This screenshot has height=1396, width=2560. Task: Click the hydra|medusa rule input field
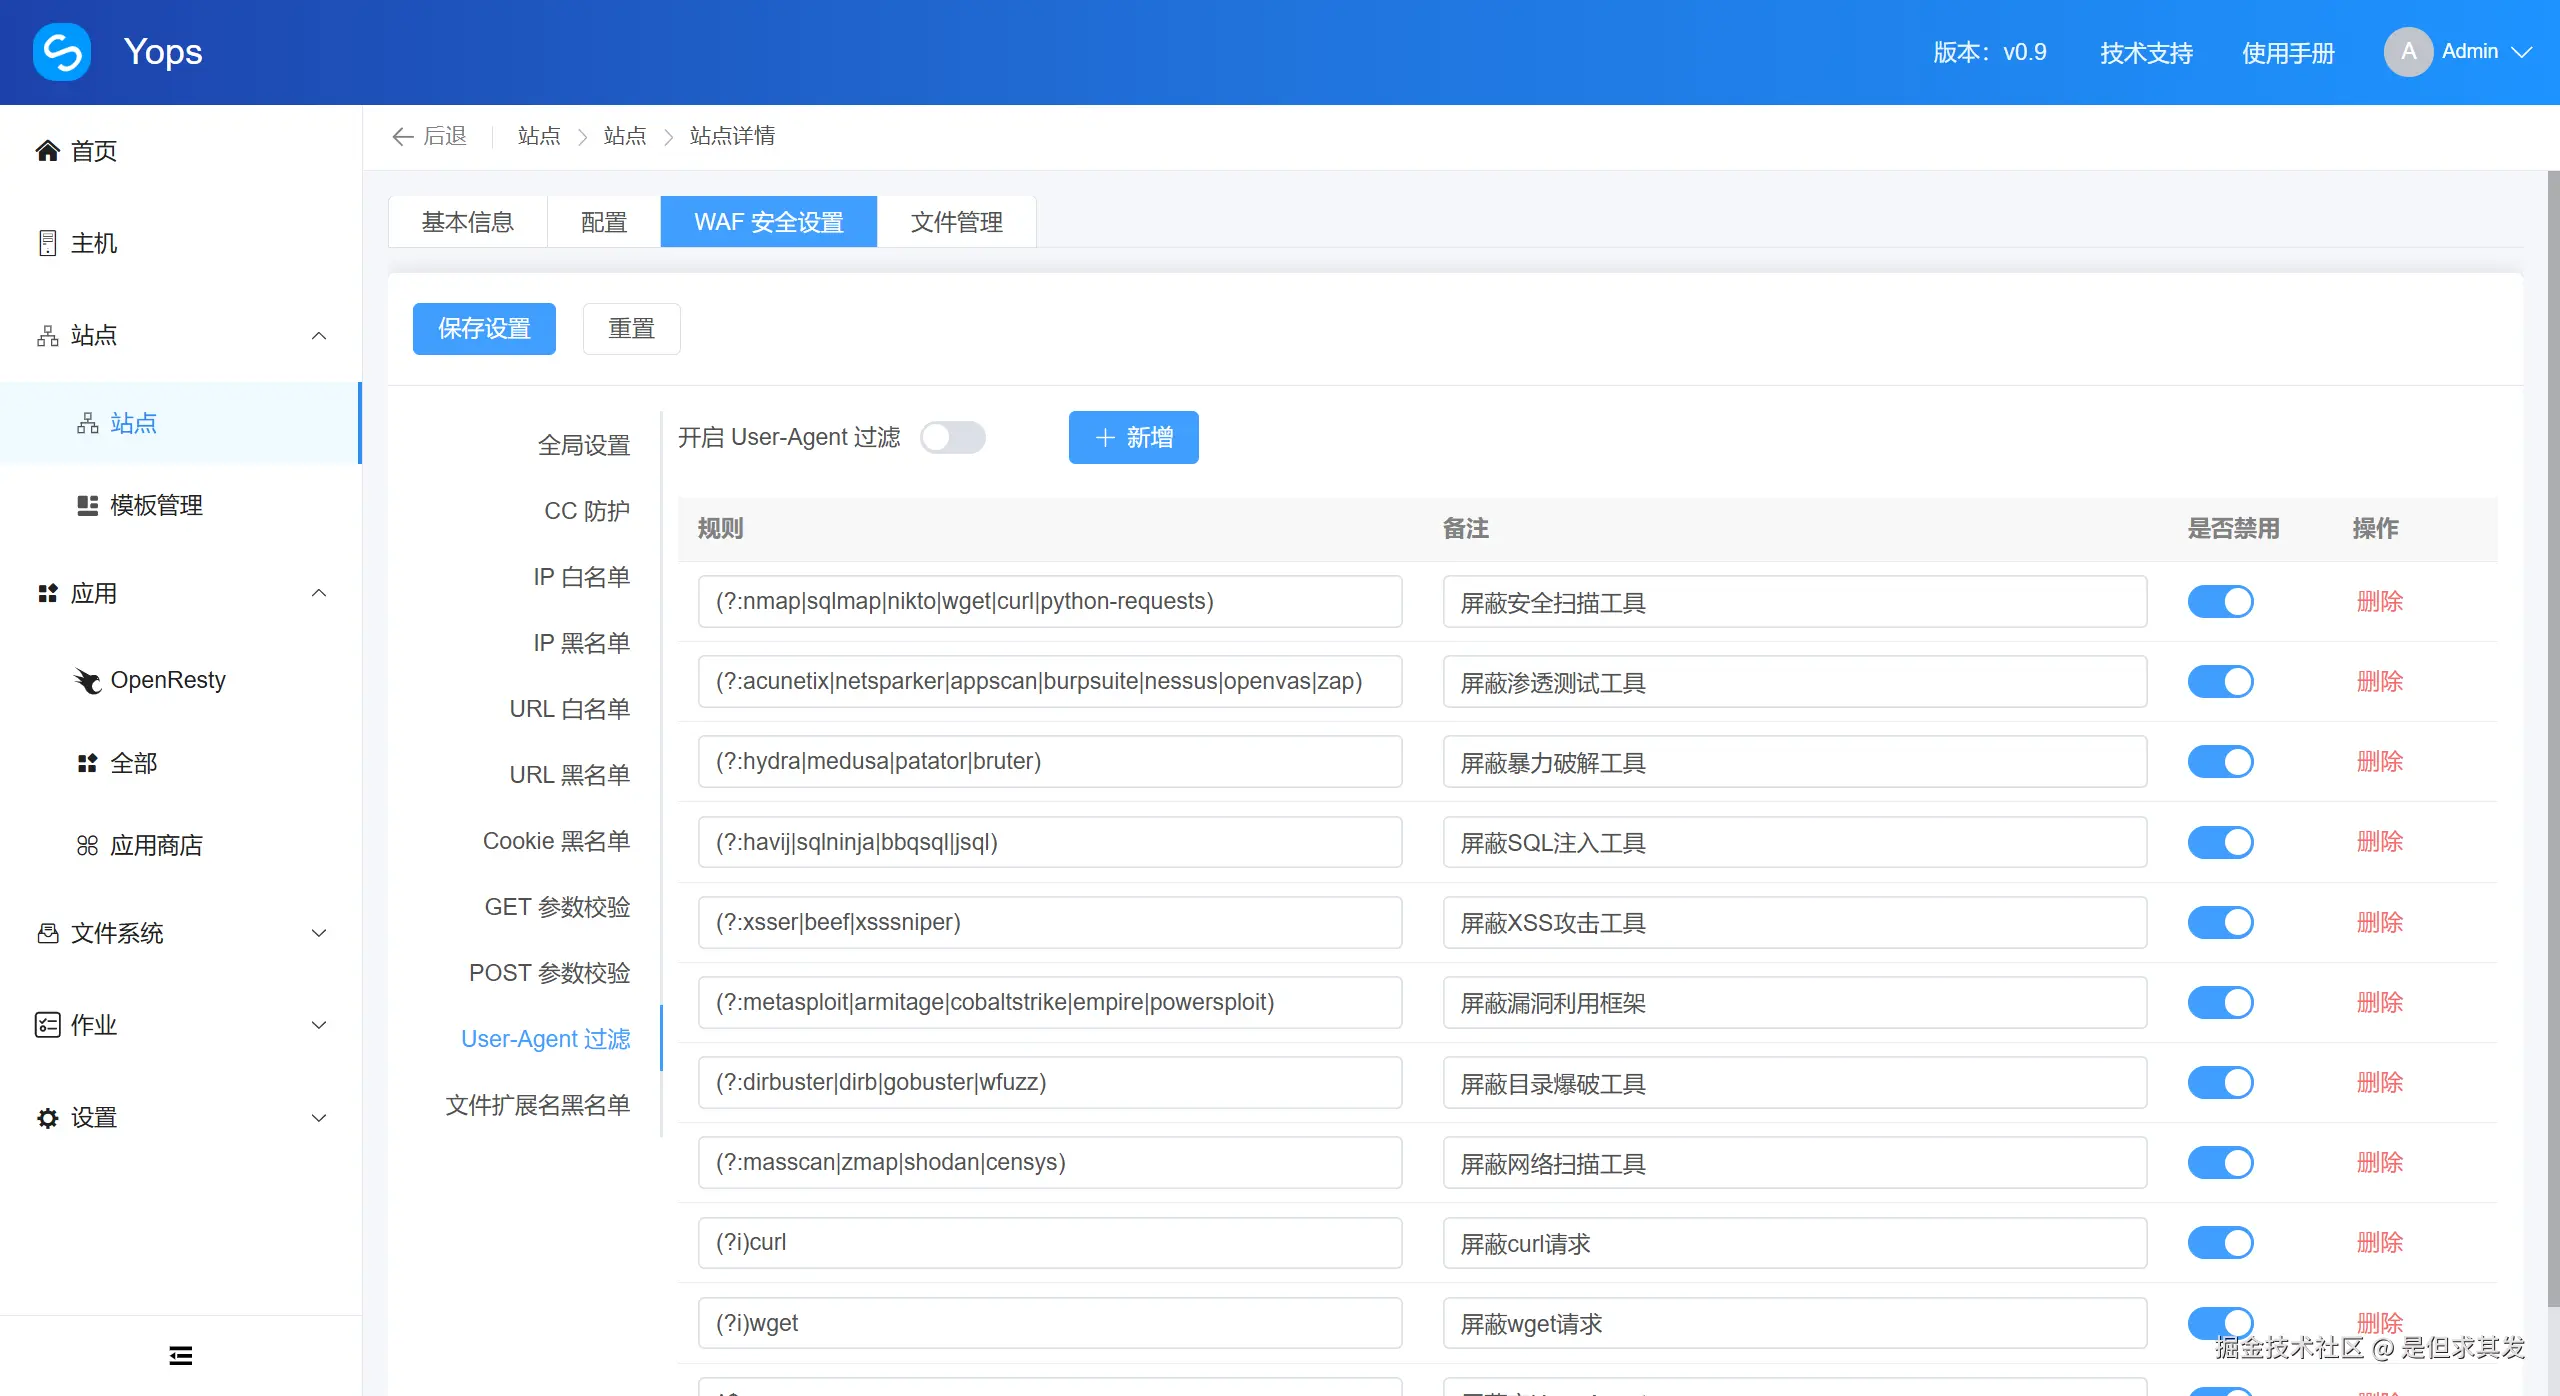1050,762
